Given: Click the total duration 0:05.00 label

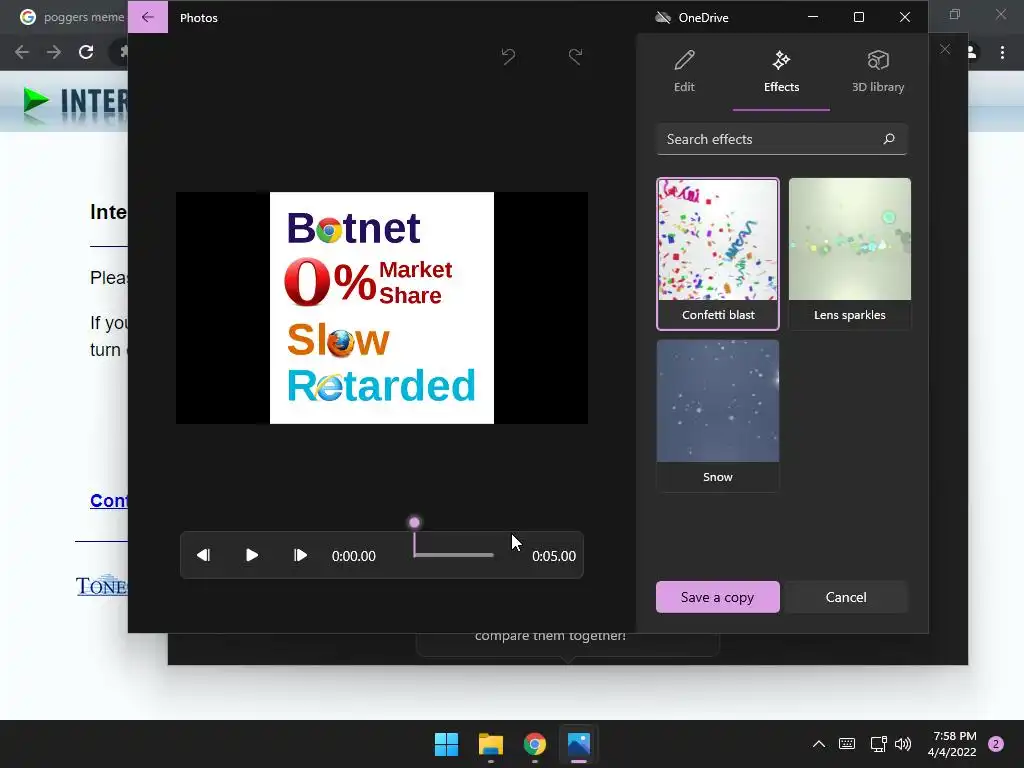Looking at the screenshot, I should 554,556.
